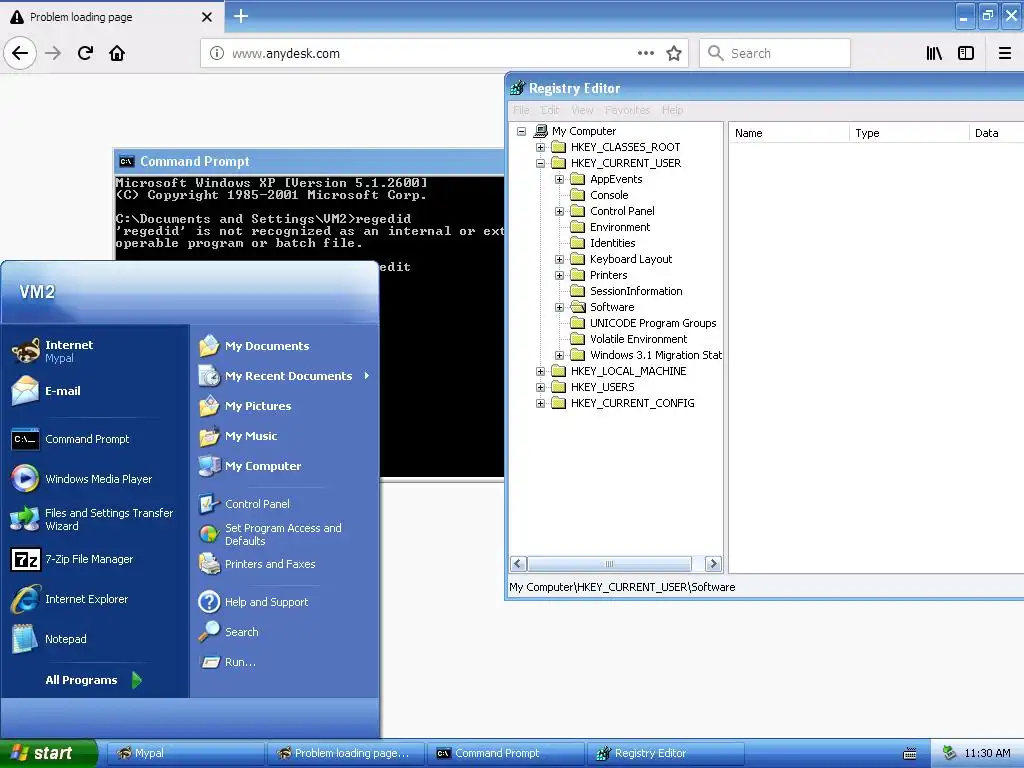Open Control Panel from Start menu

click(x=244, y=504)
